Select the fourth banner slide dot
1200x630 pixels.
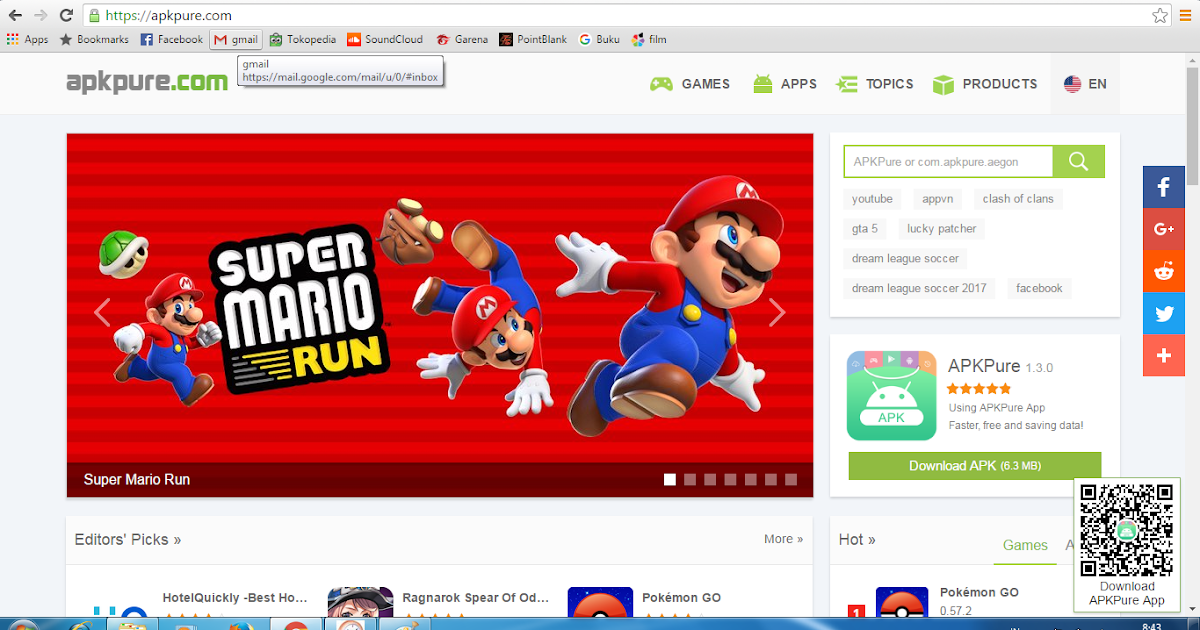(x=730, y=480)
